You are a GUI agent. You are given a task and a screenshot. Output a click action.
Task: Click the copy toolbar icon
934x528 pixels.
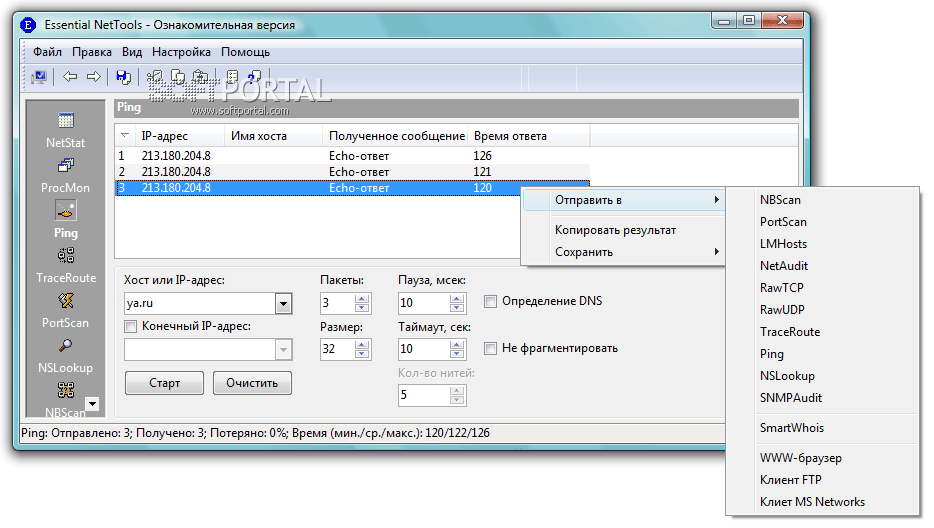178,77
